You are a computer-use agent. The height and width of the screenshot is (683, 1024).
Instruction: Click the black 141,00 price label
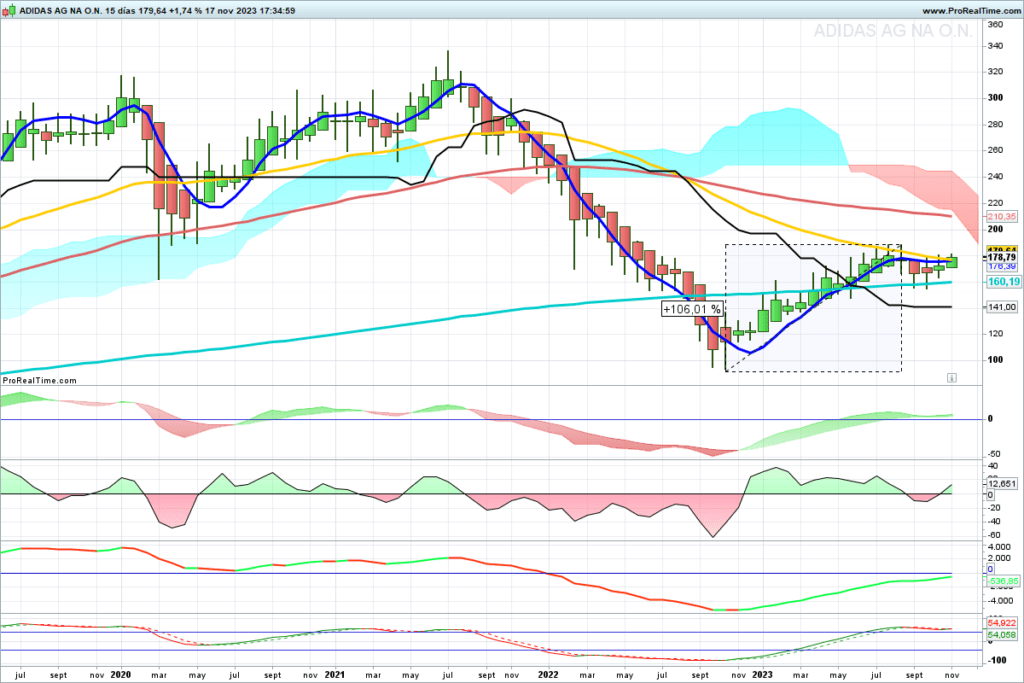[x=1001, y=307]
